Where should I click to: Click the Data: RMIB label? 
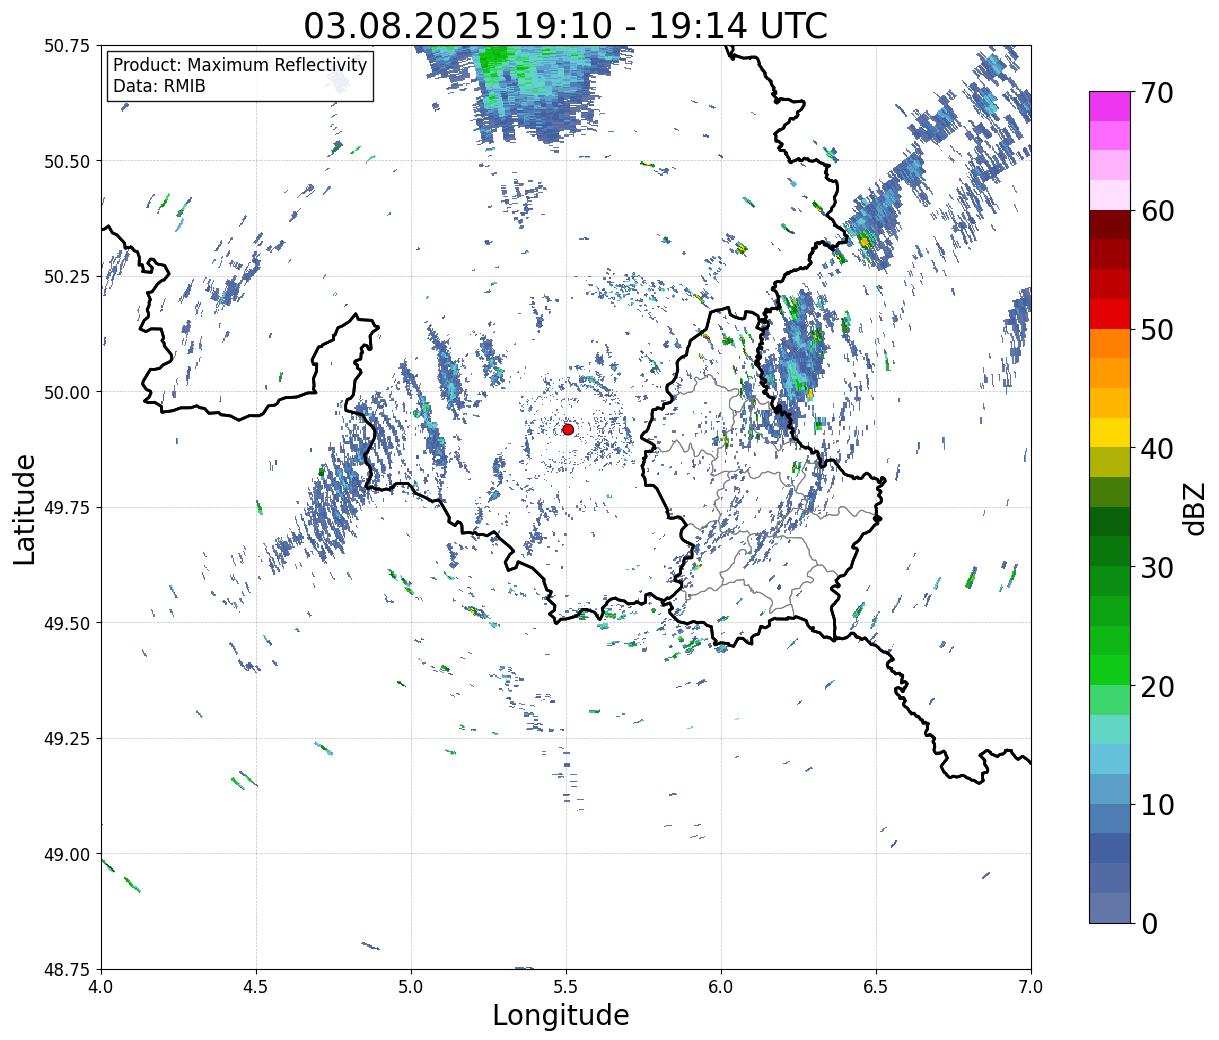[159, 86]
